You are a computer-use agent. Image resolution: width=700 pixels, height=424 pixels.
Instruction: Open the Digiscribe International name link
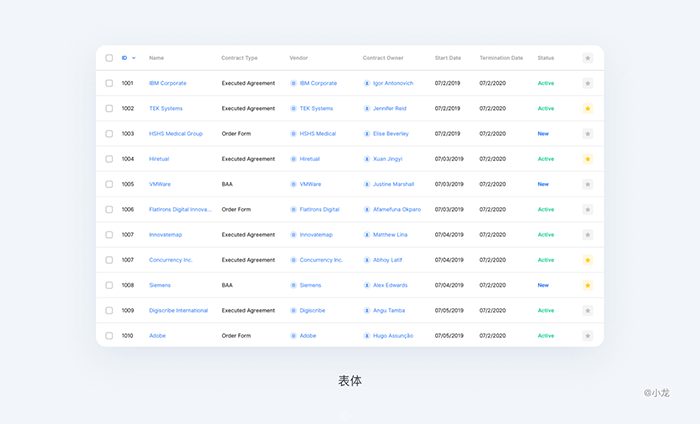tap(179, 310)
